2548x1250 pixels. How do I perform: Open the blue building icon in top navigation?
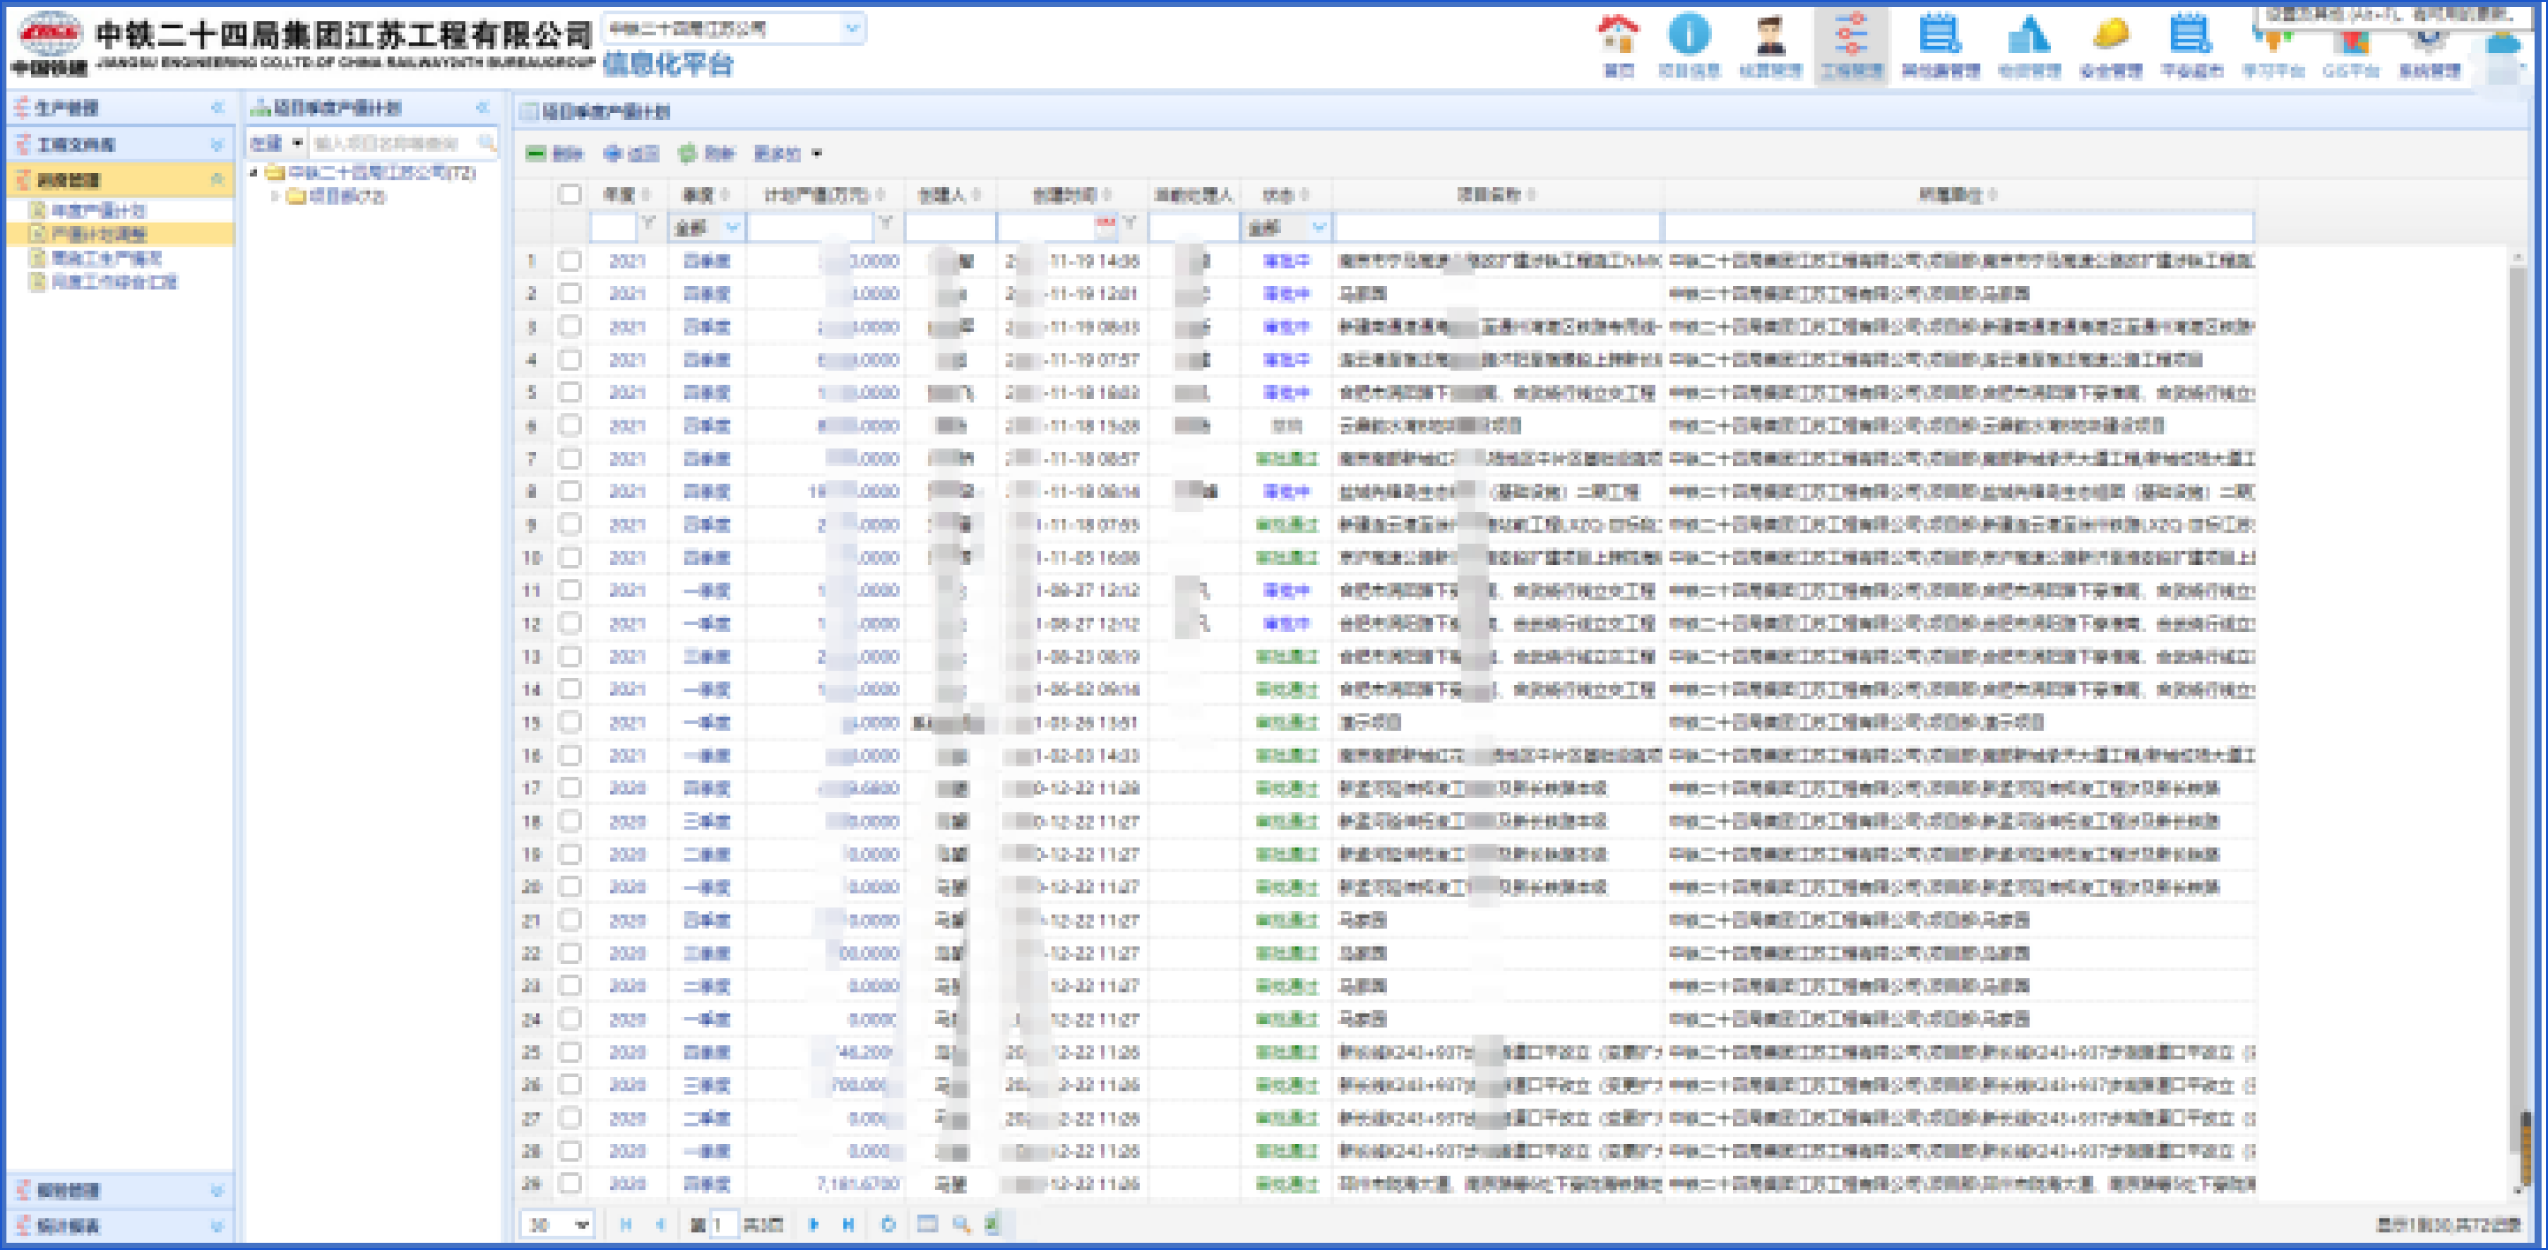point(2029,35)
